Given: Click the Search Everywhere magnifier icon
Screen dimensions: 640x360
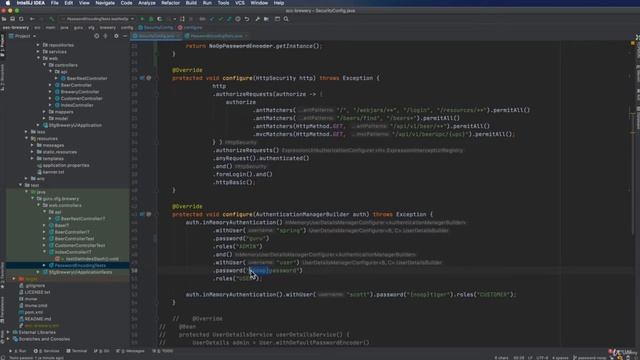Looking at the screenshot, I should [x=286, y=19].
